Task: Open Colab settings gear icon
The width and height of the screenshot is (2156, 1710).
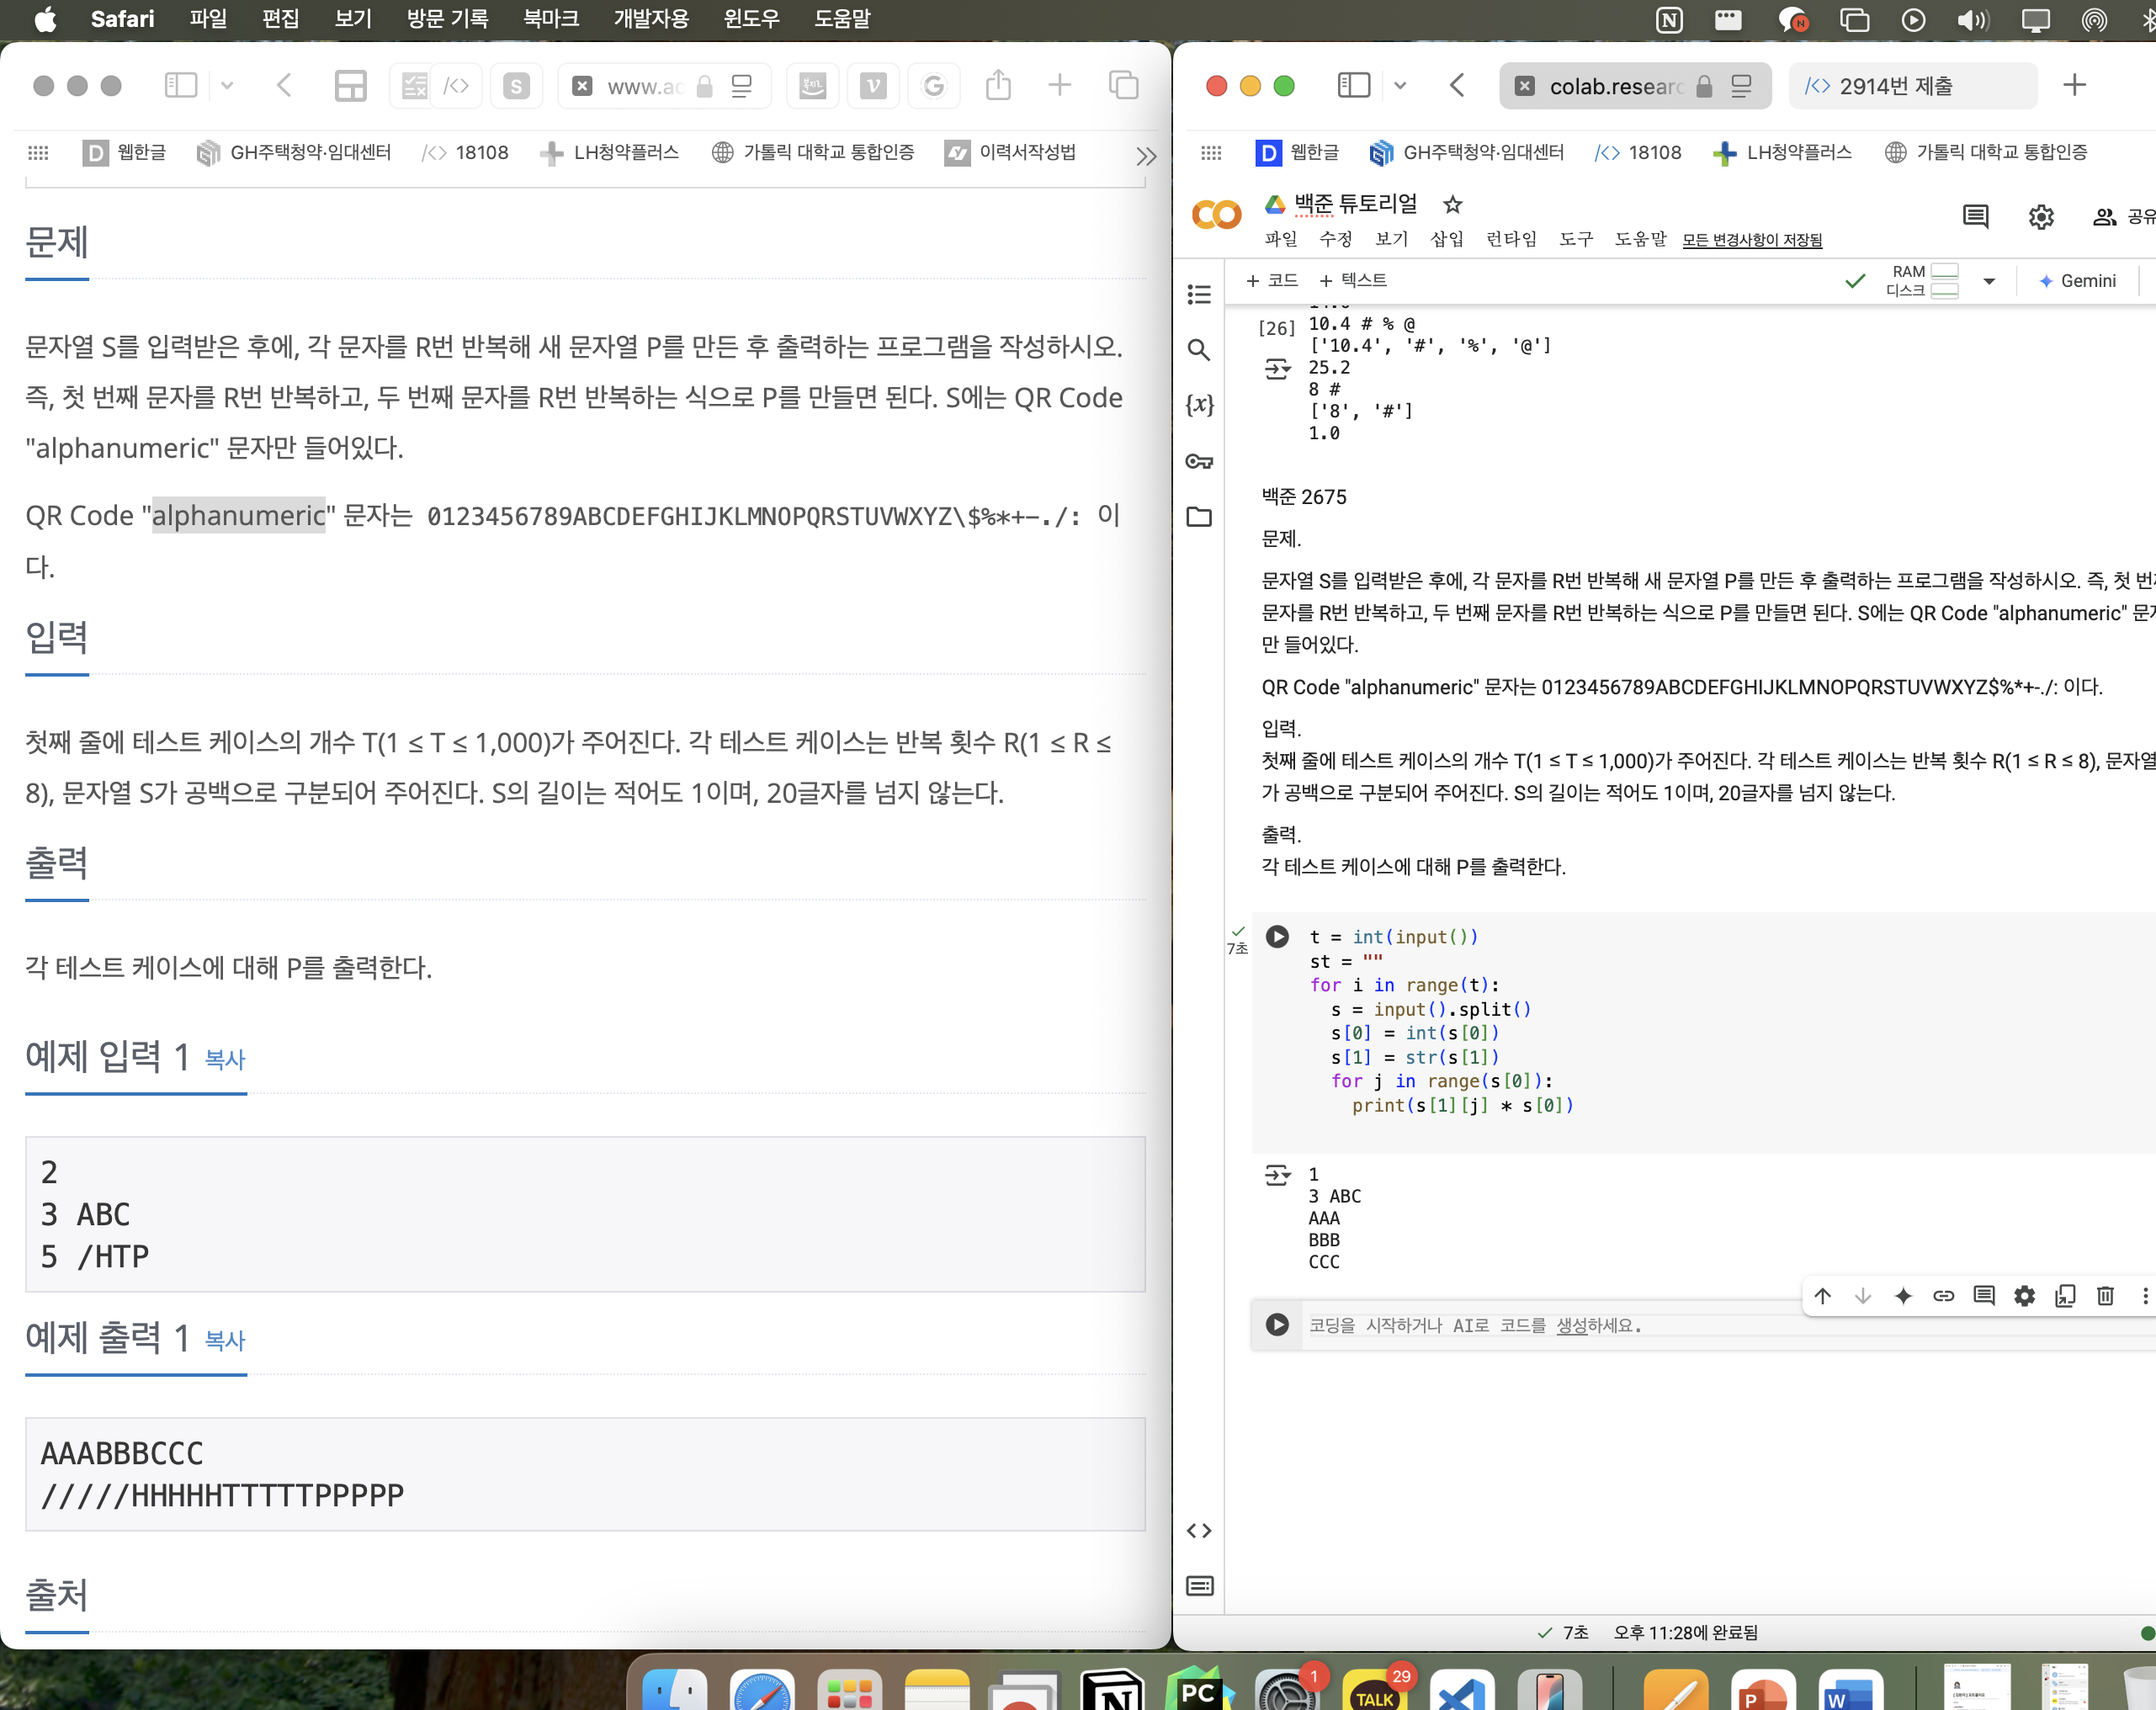Action: [2041, 217]
